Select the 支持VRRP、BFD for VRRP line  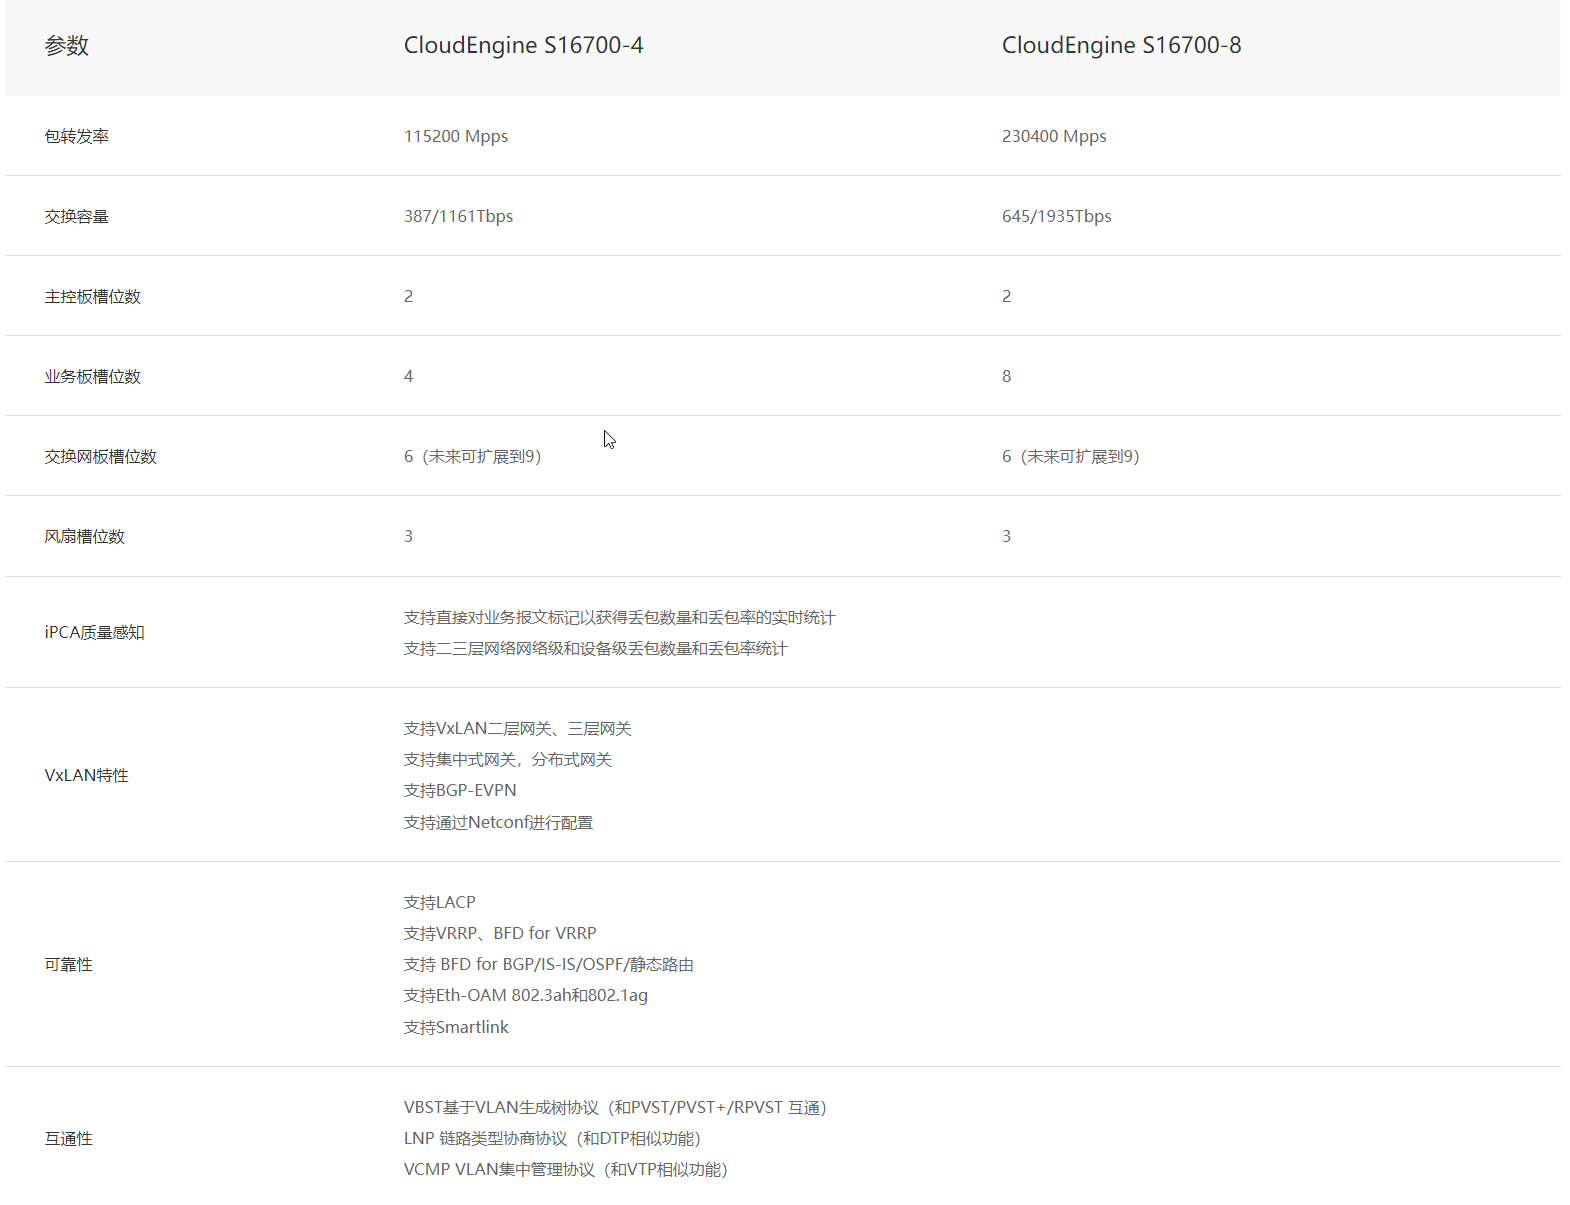pos(500,933)
